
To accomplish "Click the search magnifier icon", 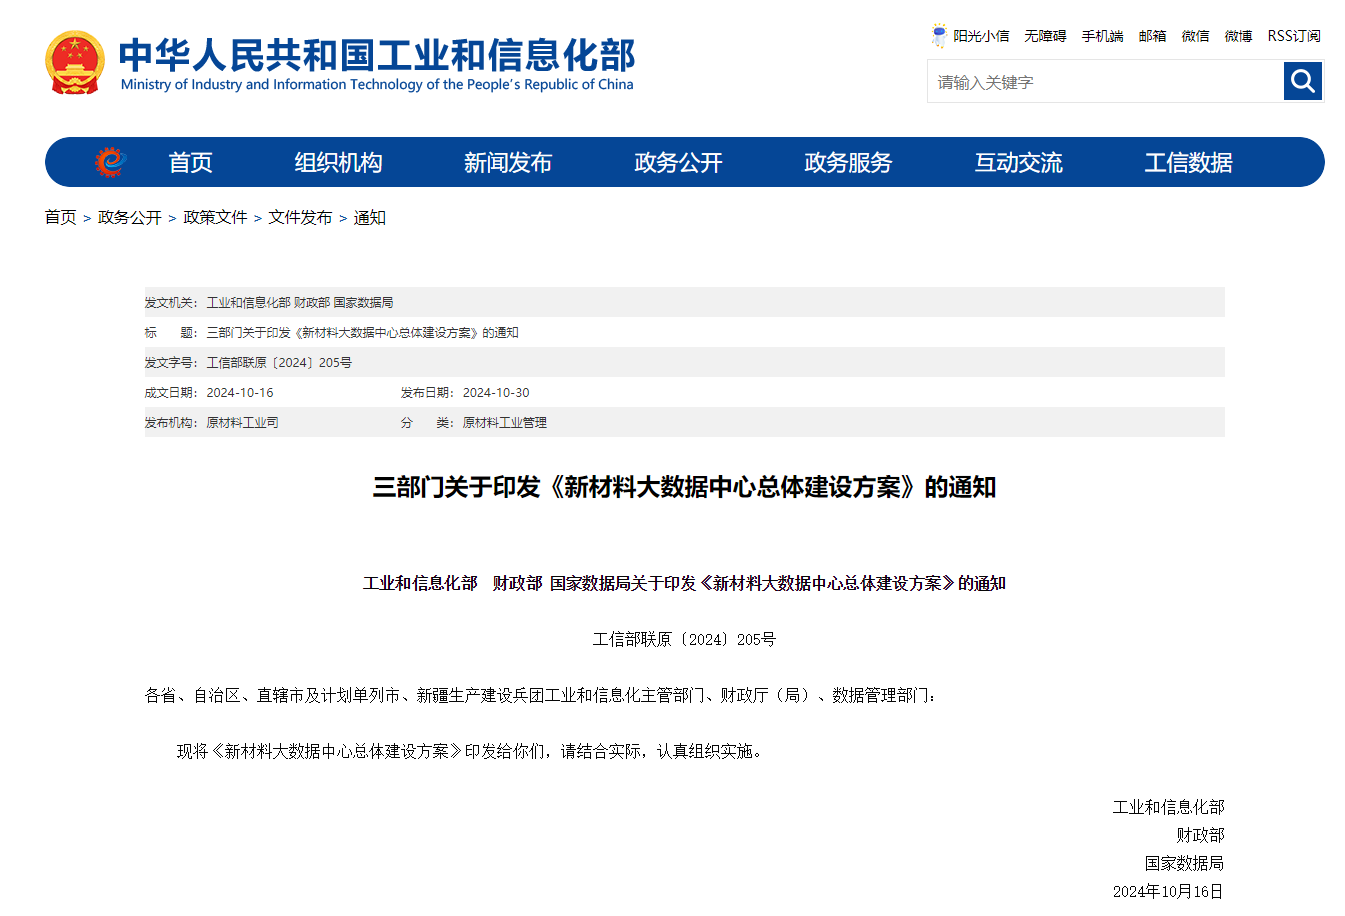I will [1302, 81].
